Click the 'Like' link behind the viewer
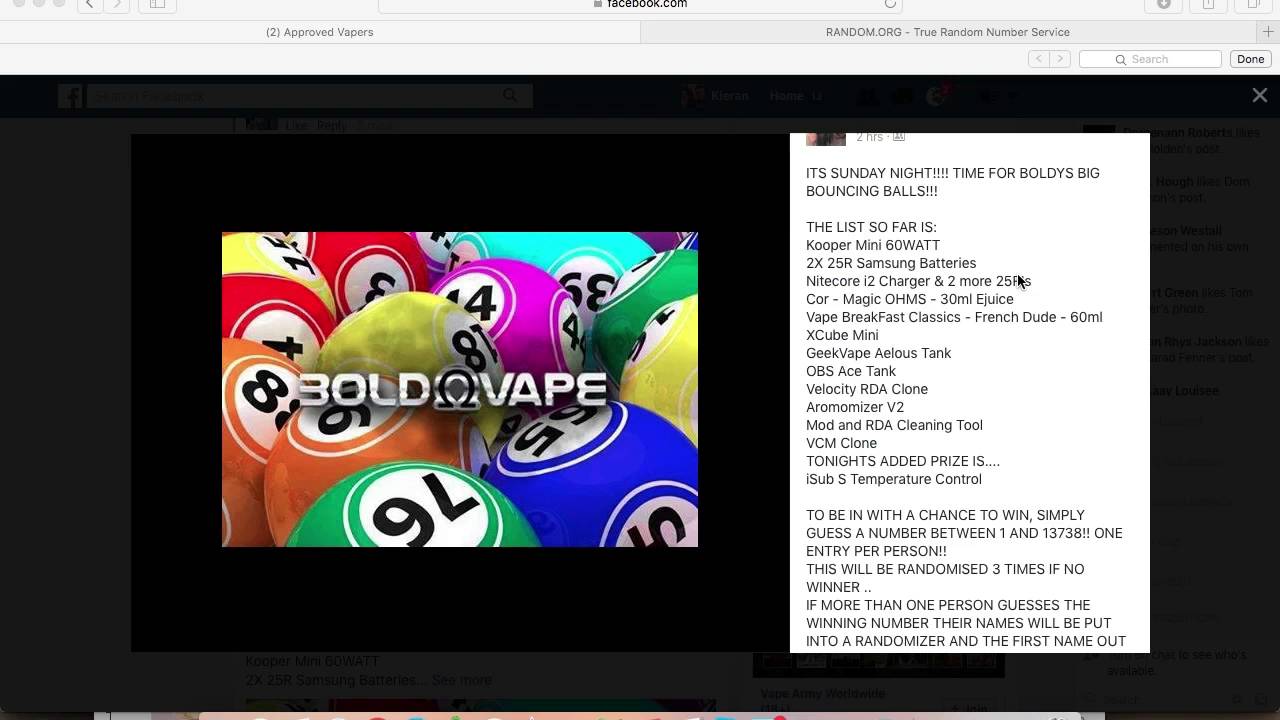Screen dimensions: 1280x720 [297, 125]
